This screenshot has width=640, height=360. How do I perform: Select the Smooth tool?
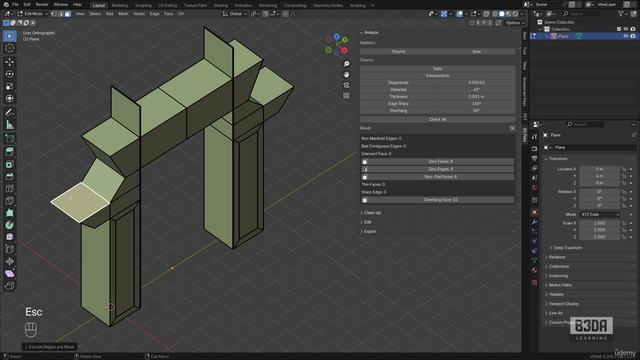coord(10,237)
